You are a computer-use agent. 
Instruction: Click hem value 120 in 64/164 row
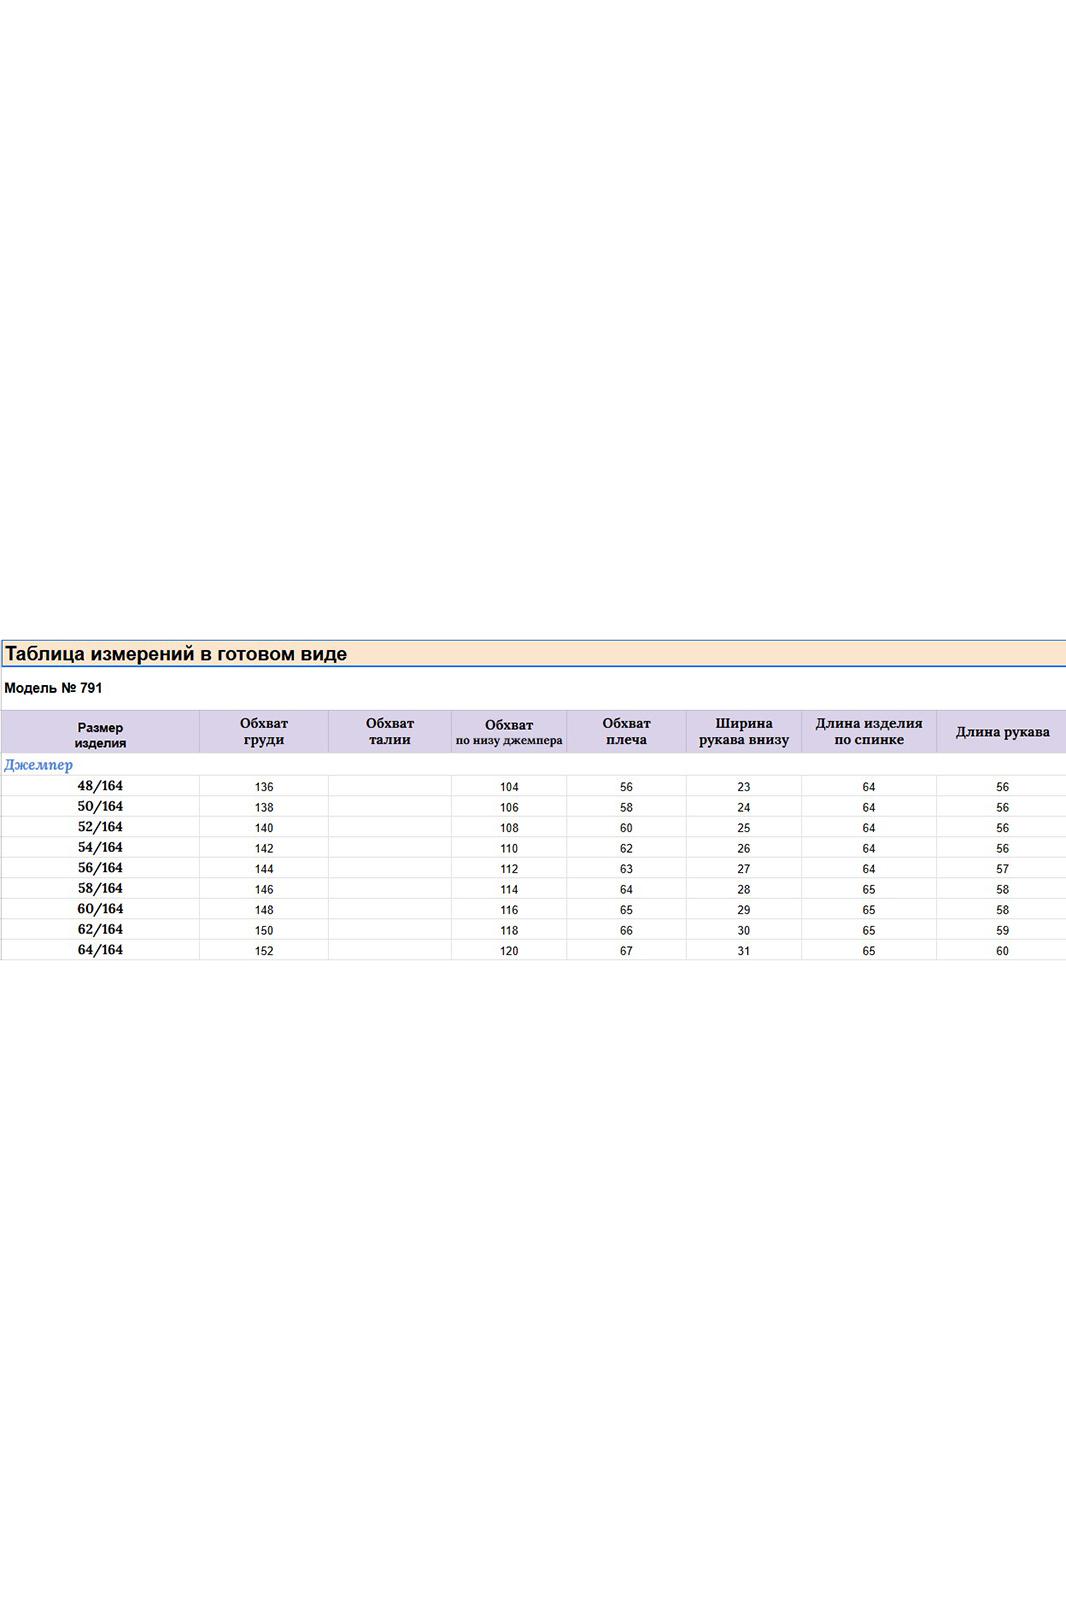(509, 951)
